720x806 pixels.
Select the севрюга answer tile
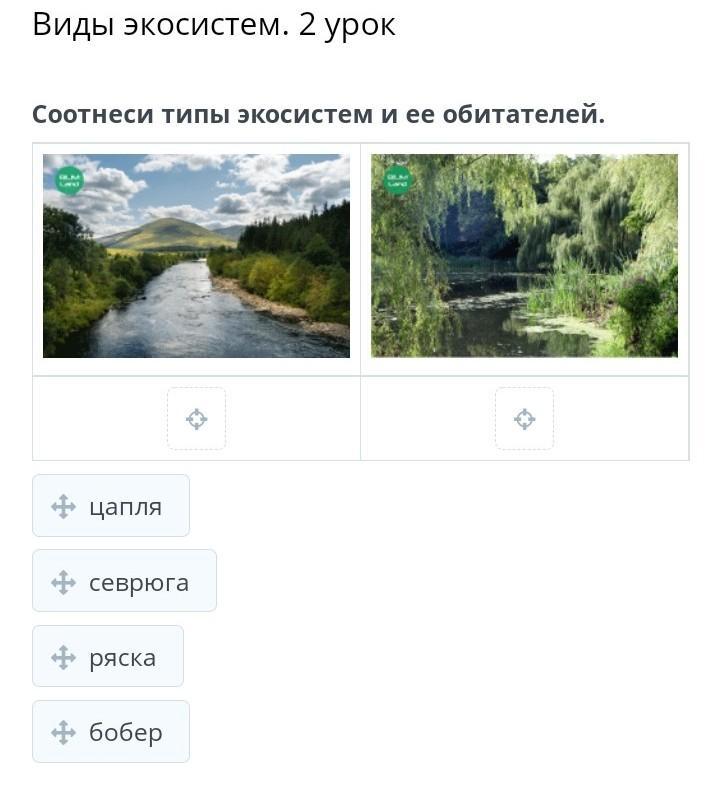[x=124, y=581]
